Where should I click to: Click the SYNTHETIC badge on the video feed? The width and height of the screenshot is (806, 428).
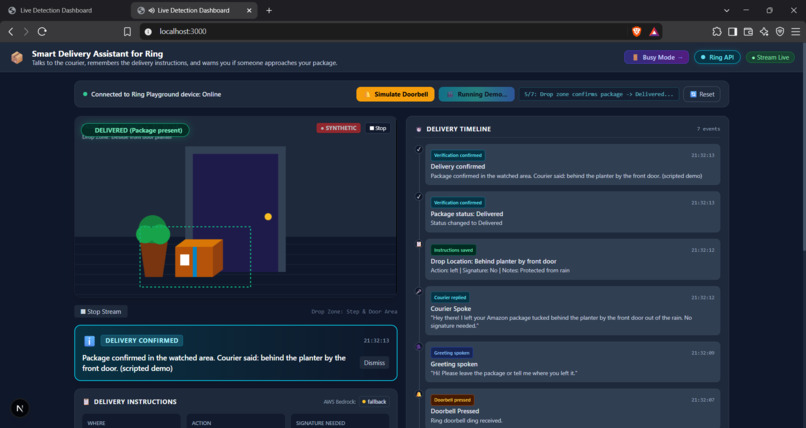click(x=339, y=128)
